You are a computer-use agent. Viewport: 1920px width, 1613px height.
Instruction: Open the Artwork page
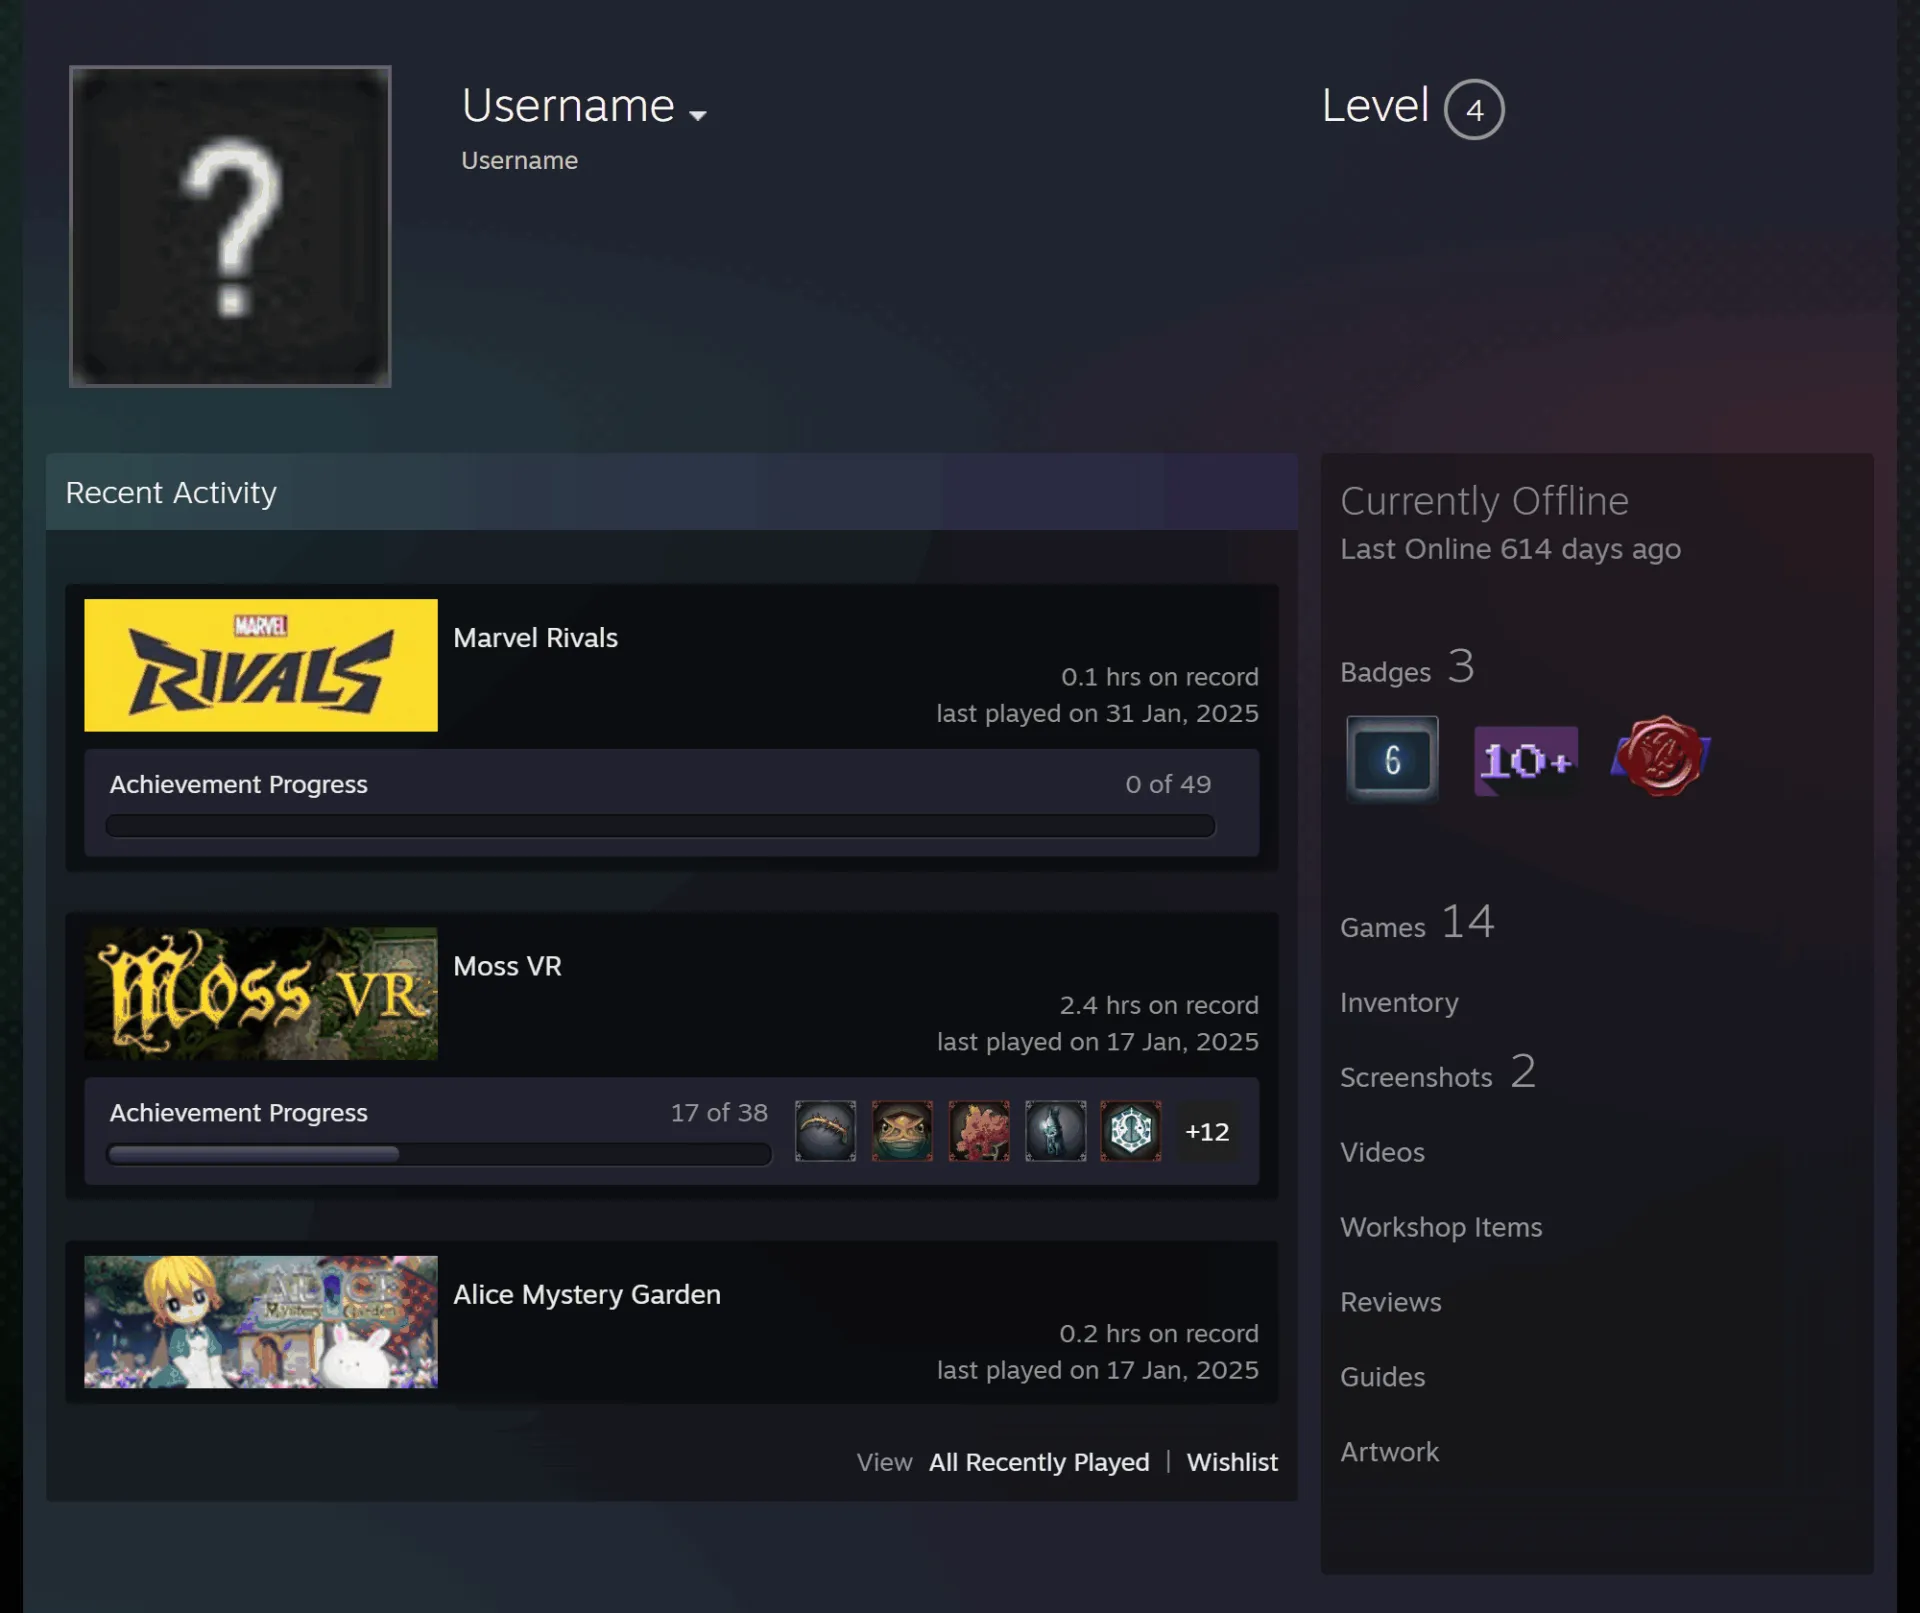1389,1452
